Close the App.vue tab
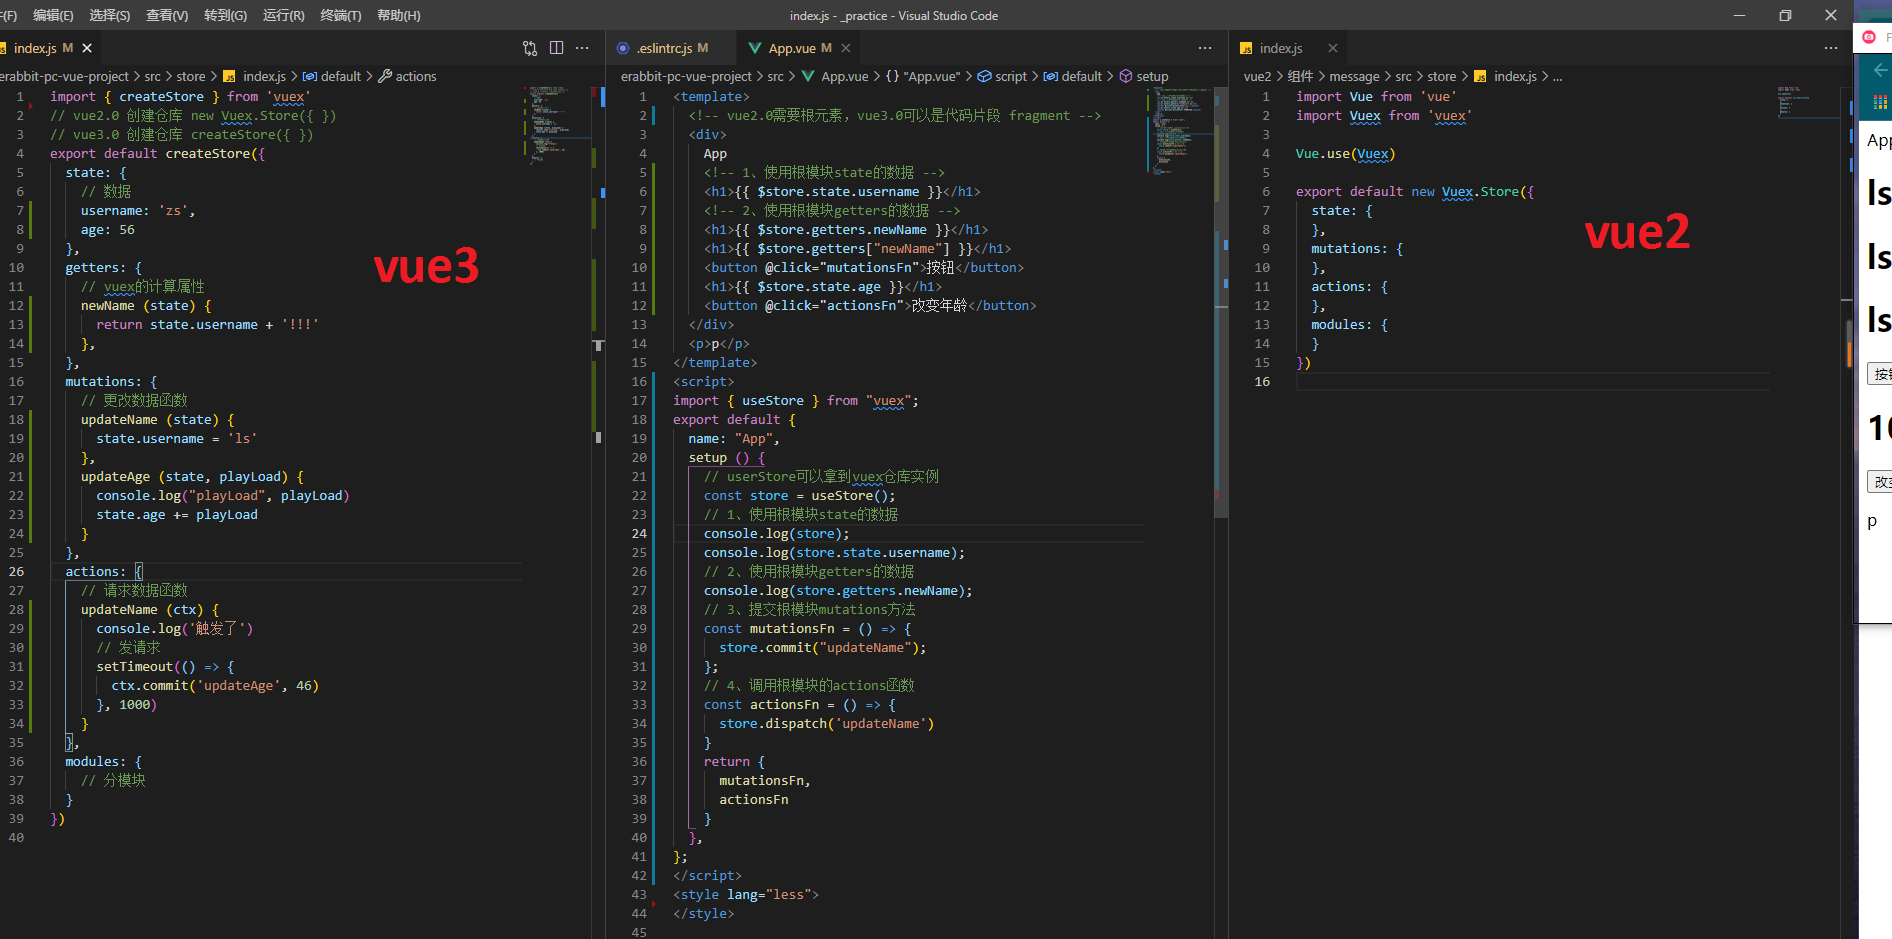The height and width of the screenshot is (939, 1892). [x=846, y=48]
